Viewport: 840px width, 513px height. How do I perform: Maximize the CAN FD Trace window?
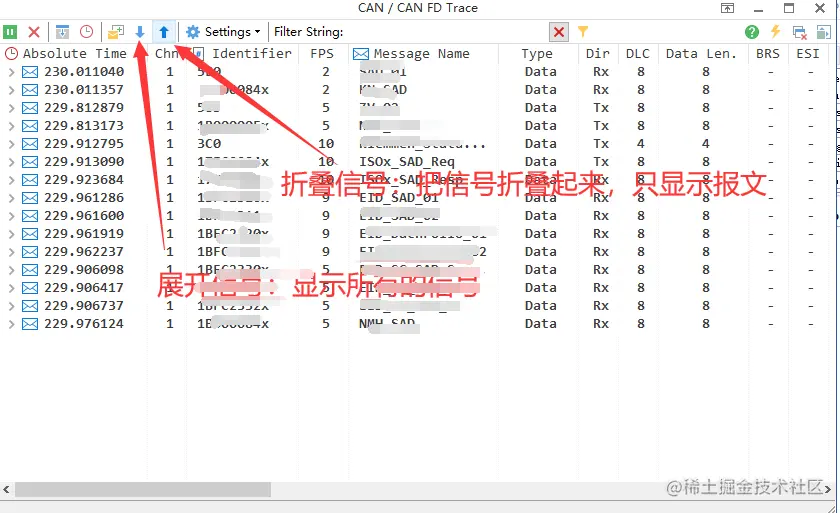click(x=789, y=8)
